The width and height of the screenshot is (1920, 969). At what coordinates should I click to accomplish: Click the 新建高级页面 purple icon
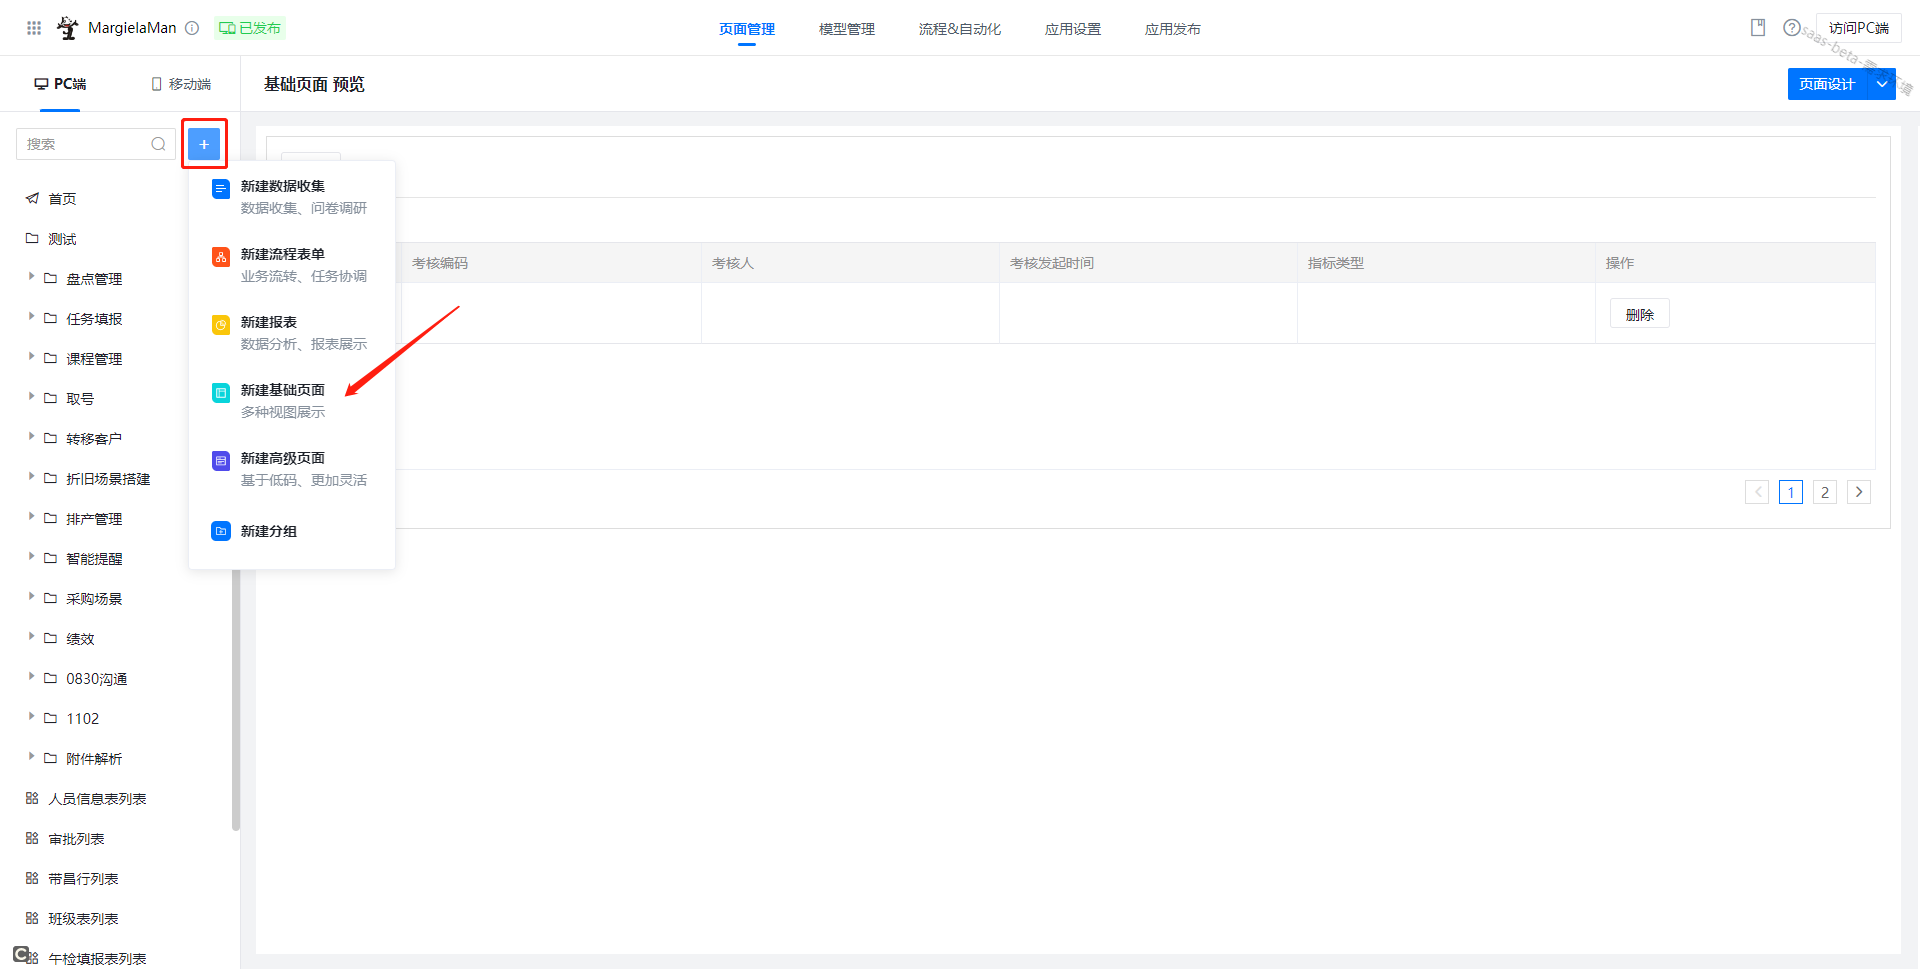click(x=221, y=461)
